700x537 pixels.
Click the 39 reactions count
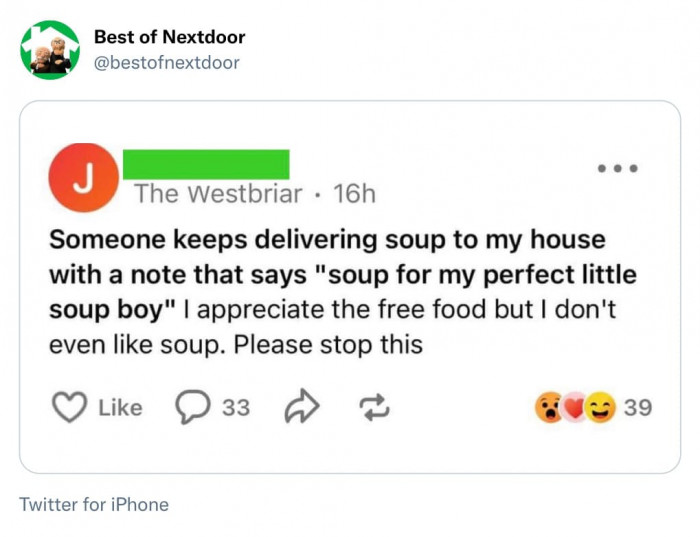pos(638,408)
